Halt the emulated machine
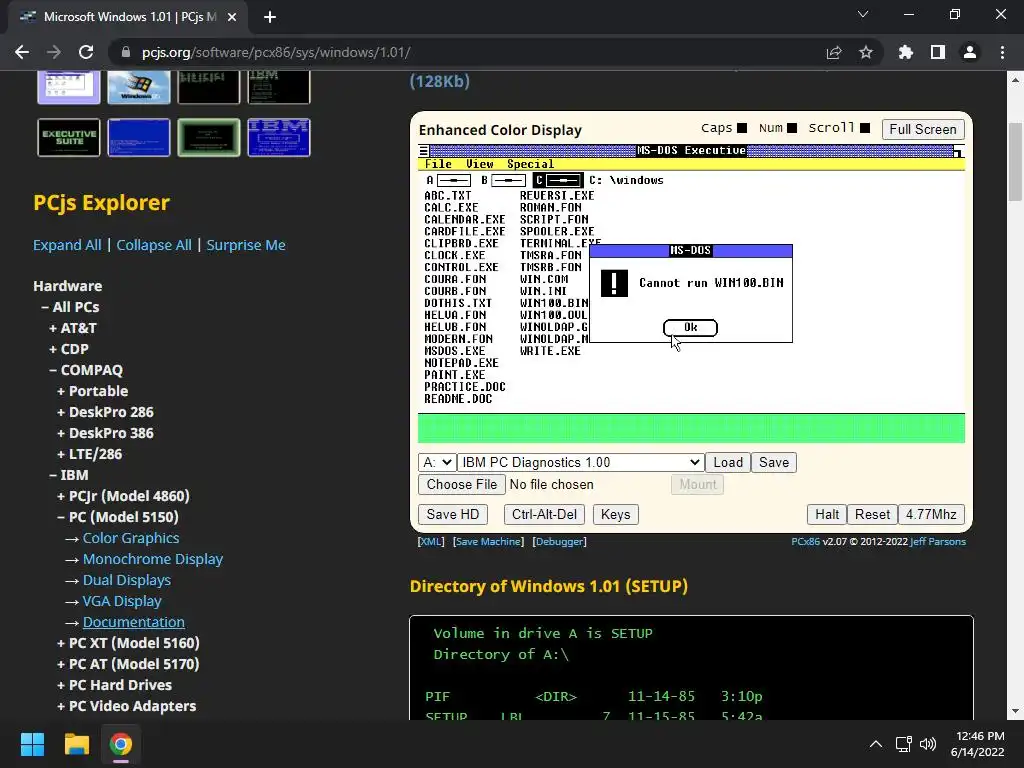The width and height of the screenshot is (1024, 768). click(827, 515)
